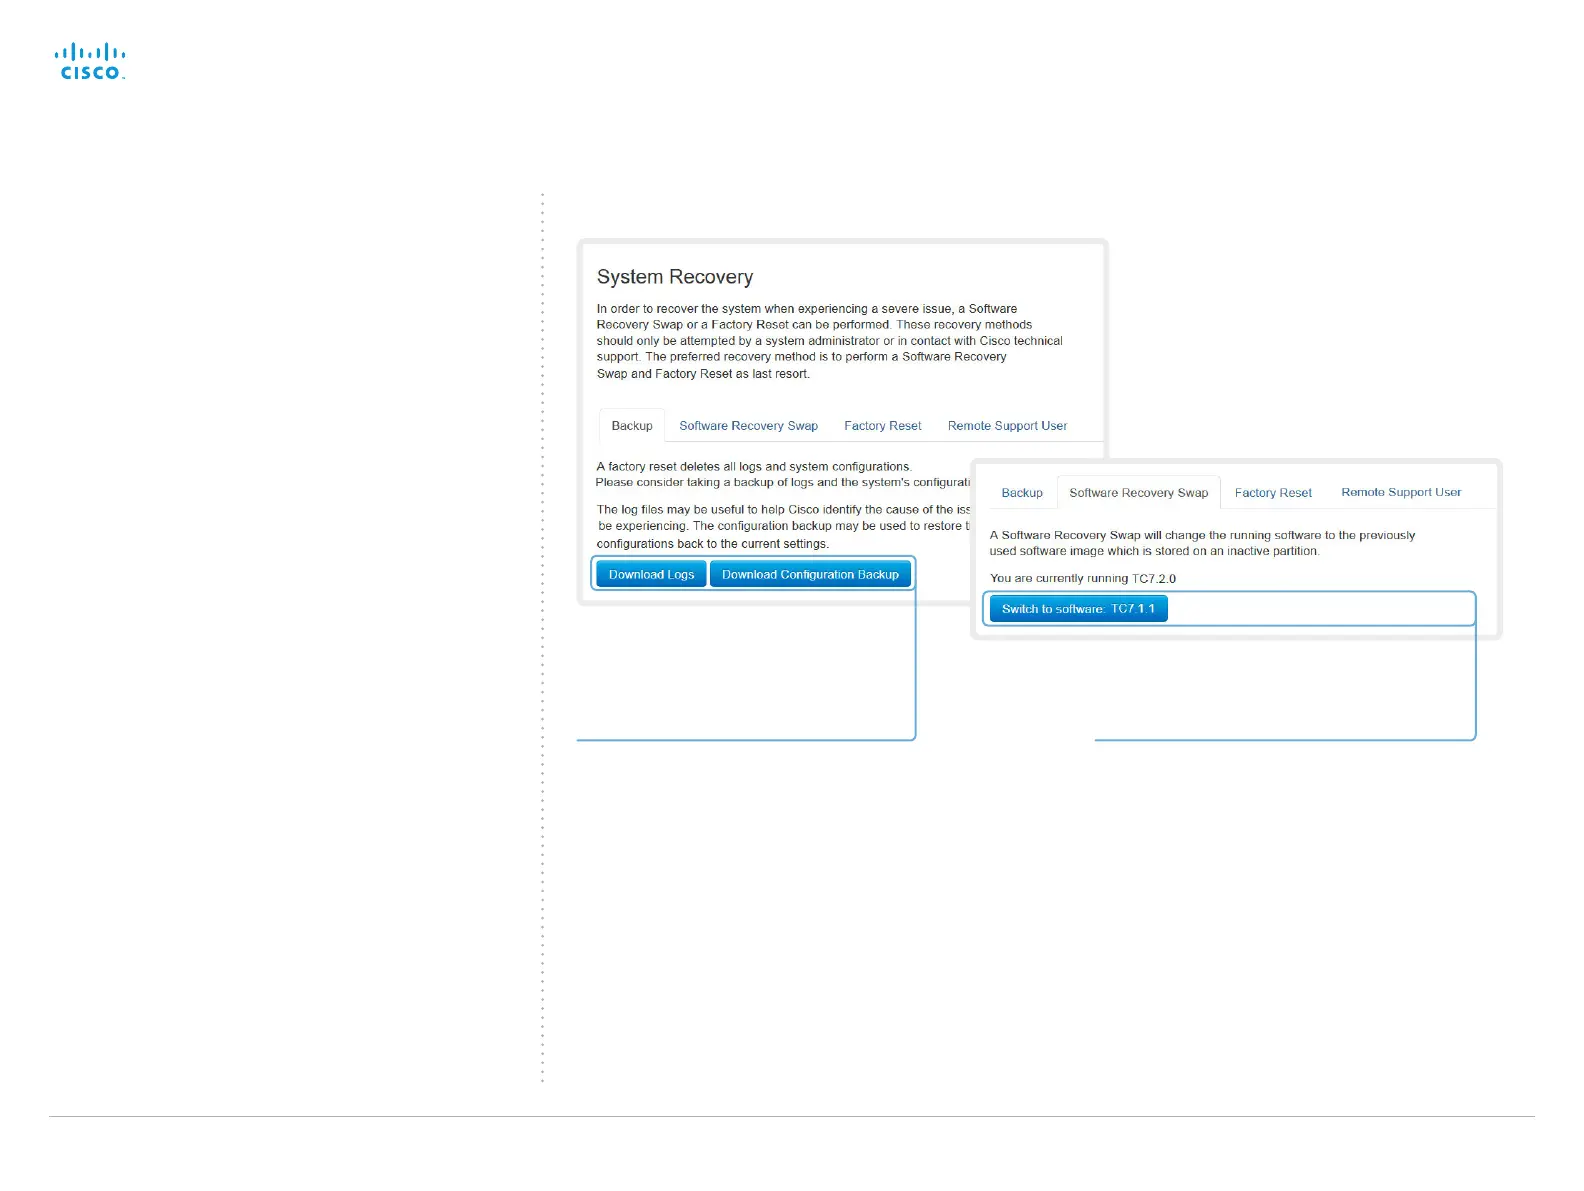Click the System Recovery heading
Viewport: 1584px width, 1191px height.
[x=675, y=277]
